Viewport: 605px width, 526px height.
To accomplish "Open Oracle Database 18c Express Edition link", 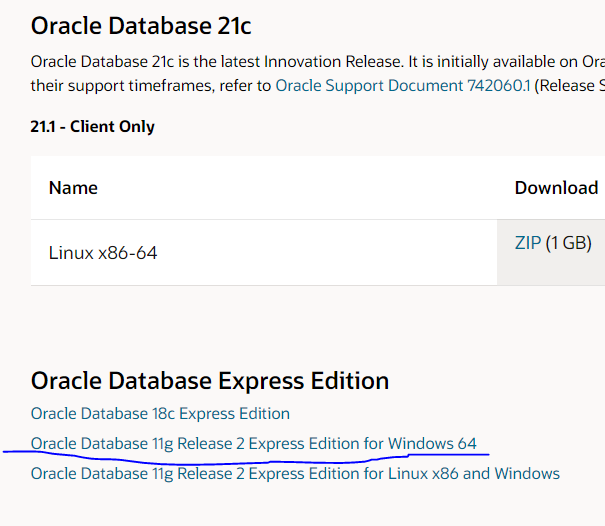I will coord(160,414).
